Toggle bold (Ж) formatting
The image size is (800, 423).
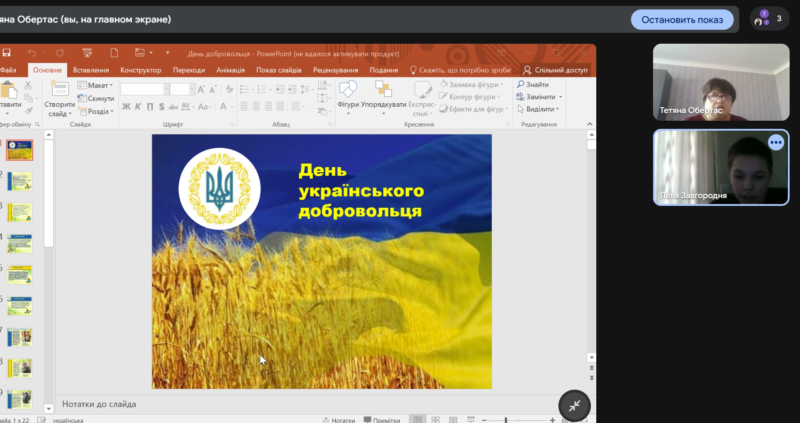126,106
